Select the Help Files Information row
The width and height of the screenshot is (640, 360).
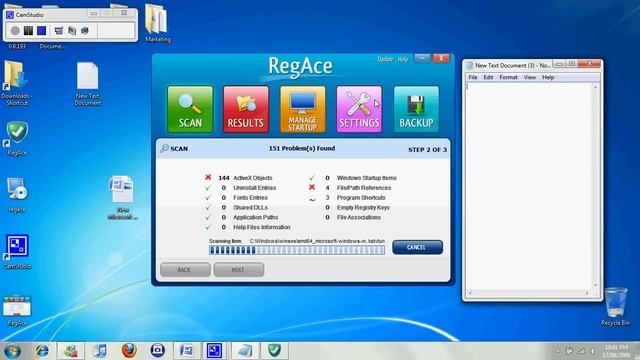click(x=247, y=227)
